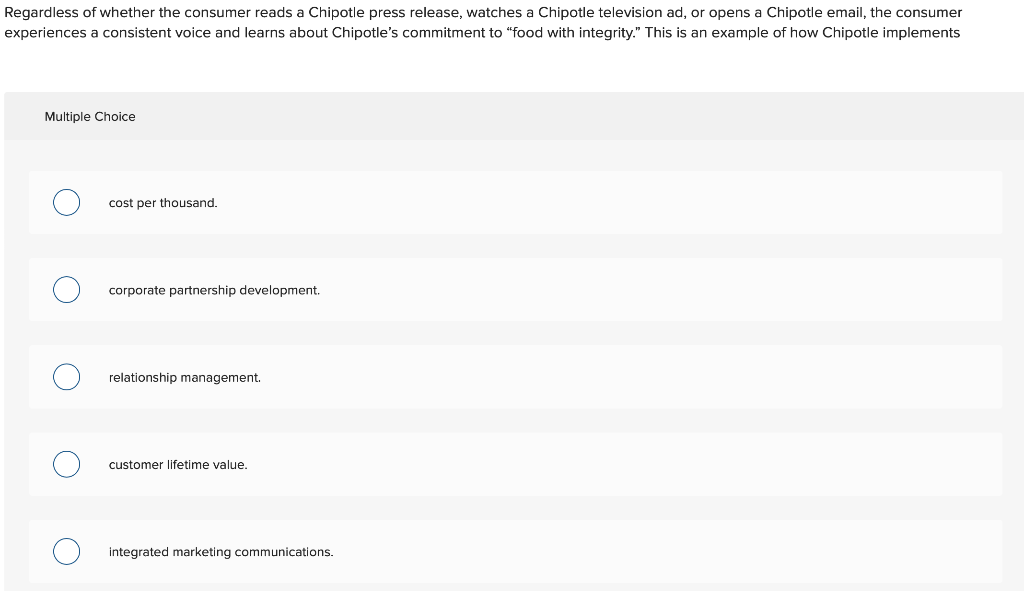Click the answer text "cost per thousand"
Viewport: 1024px width, 597px height.
[163, 202]
